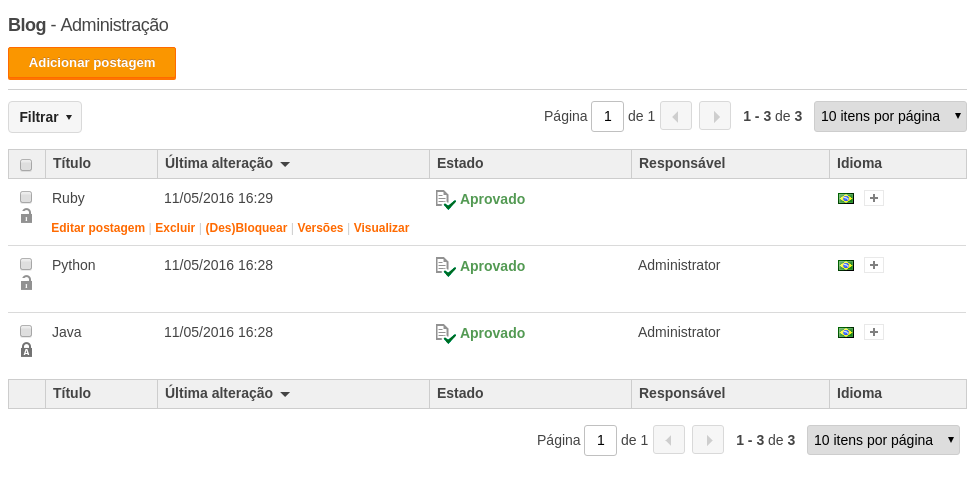975x485 pixels.
Task: Click the unlocked padlock icon under Ruby
Action: (x=26, y=216)
